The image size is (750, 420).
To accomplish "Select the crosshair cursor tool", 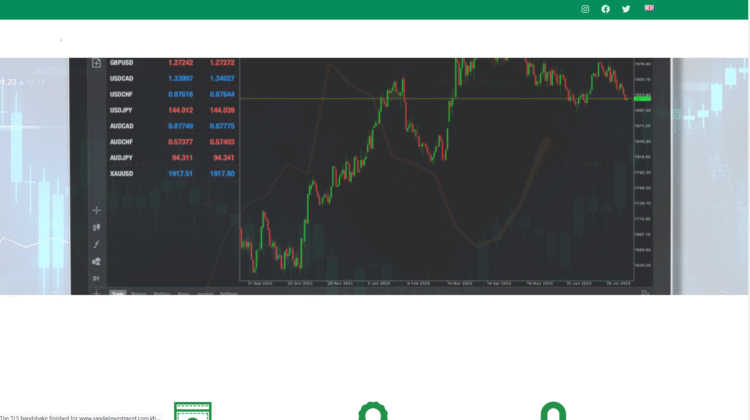I will coord(97,211).
